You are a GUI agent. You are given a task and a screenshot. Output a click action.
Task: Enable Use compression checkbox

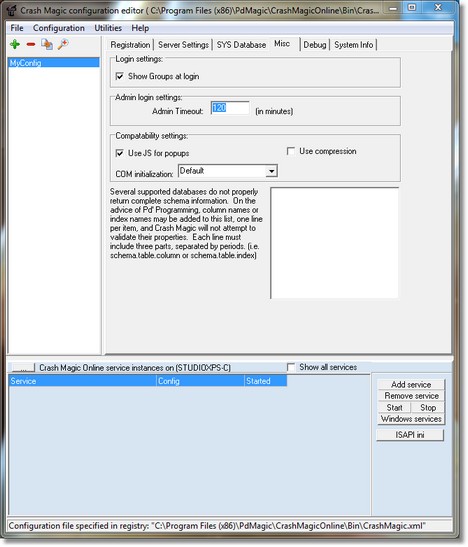point(290,151)
